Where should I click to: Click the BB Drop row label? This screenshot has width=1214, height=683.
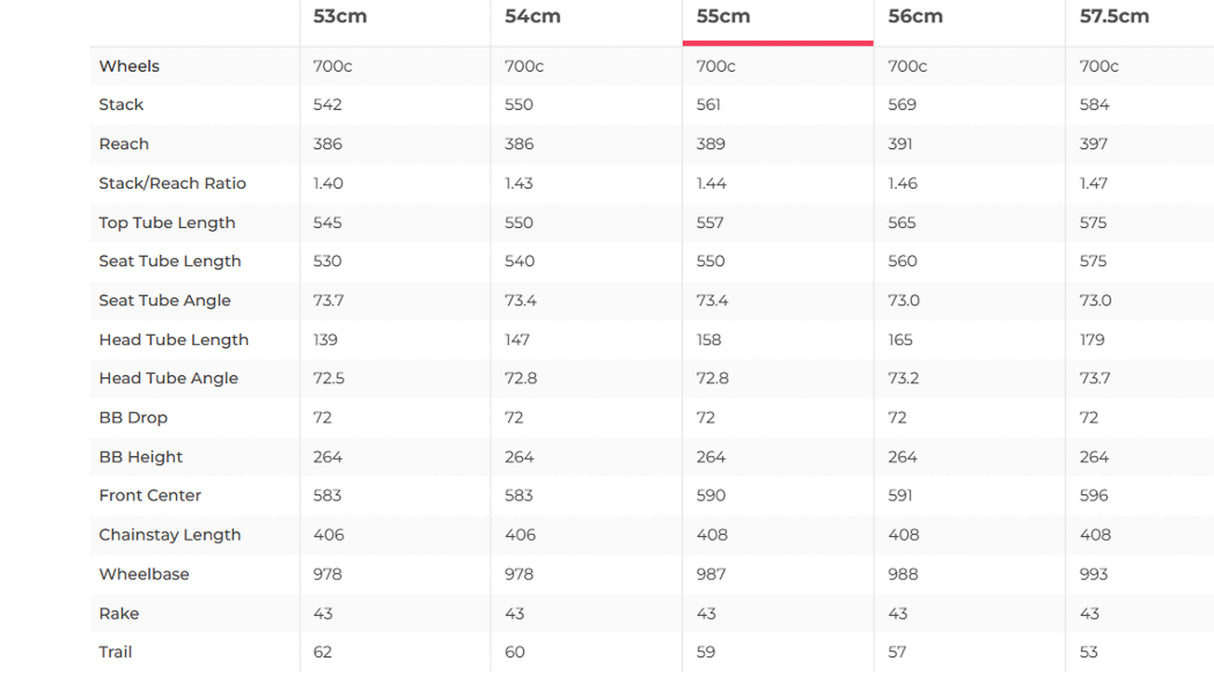[133, 417]
